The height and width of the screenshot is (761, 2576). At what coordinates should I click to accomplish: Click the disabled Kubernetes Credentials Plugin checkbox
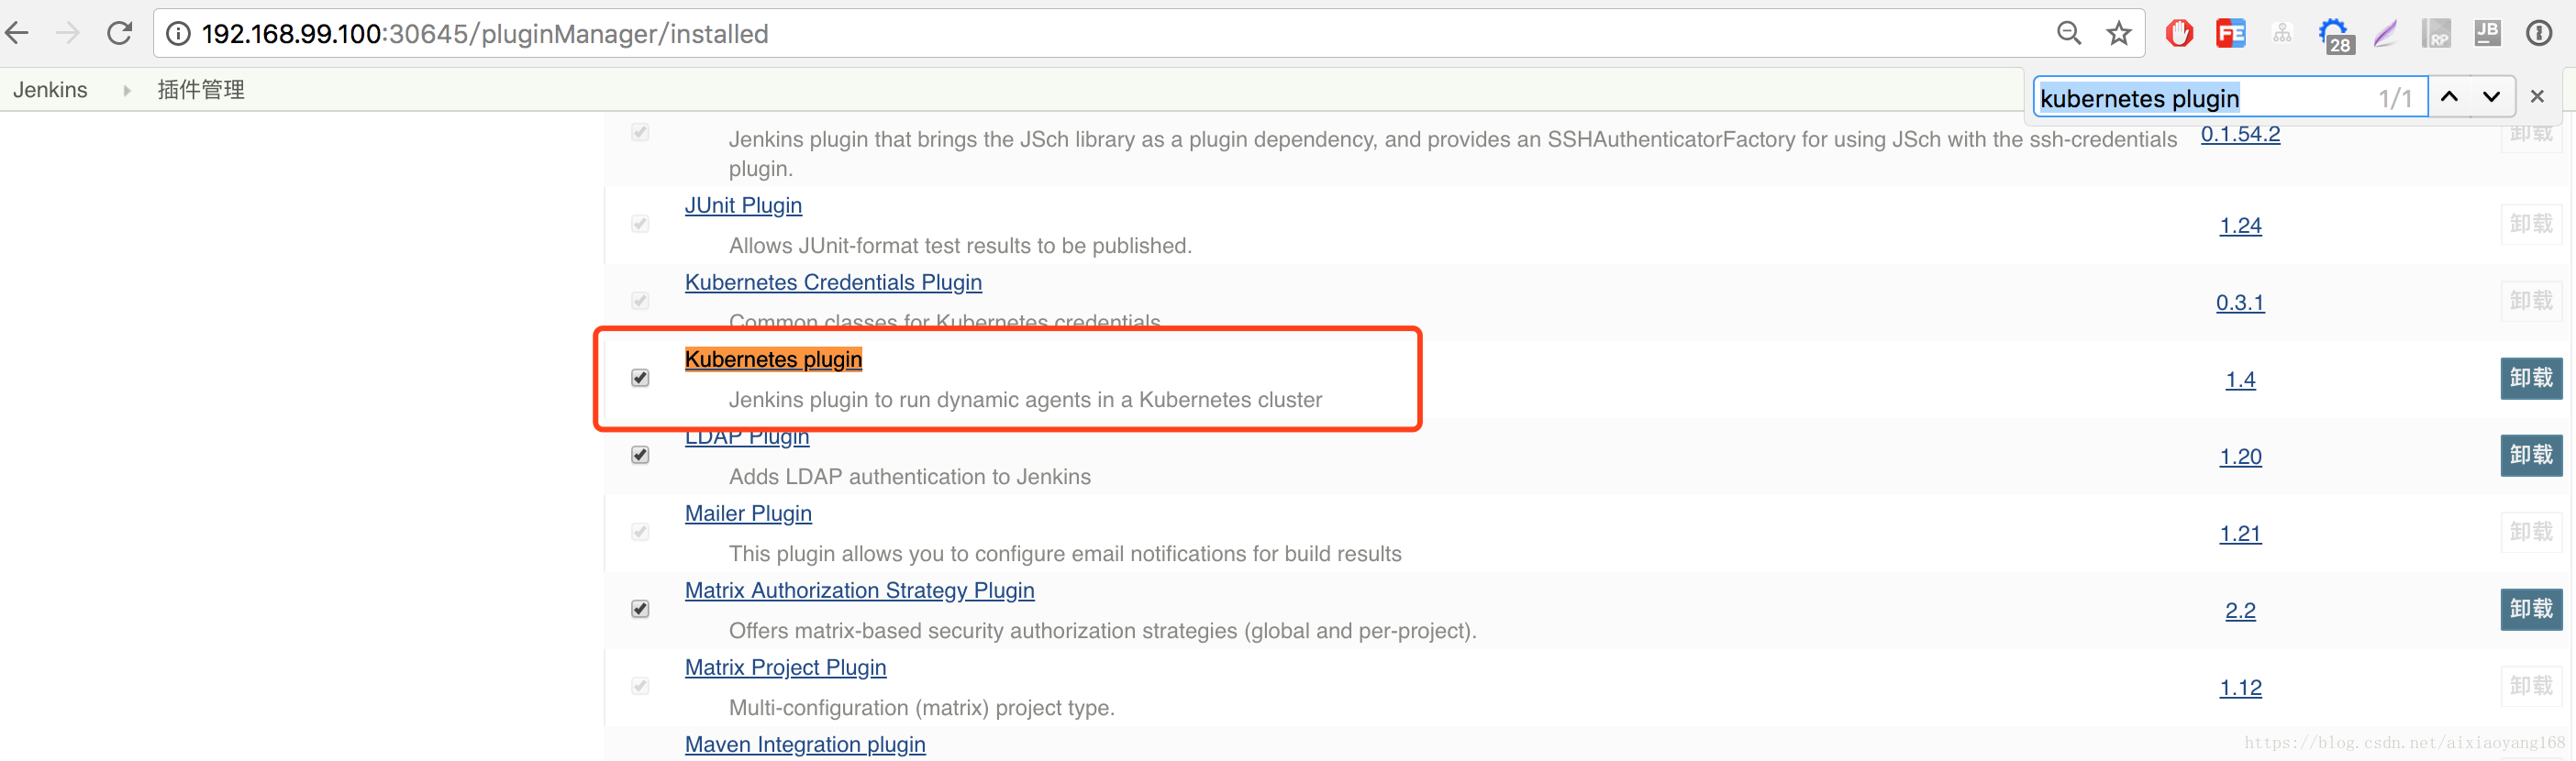pyautogui.click(x=640, y=301)
